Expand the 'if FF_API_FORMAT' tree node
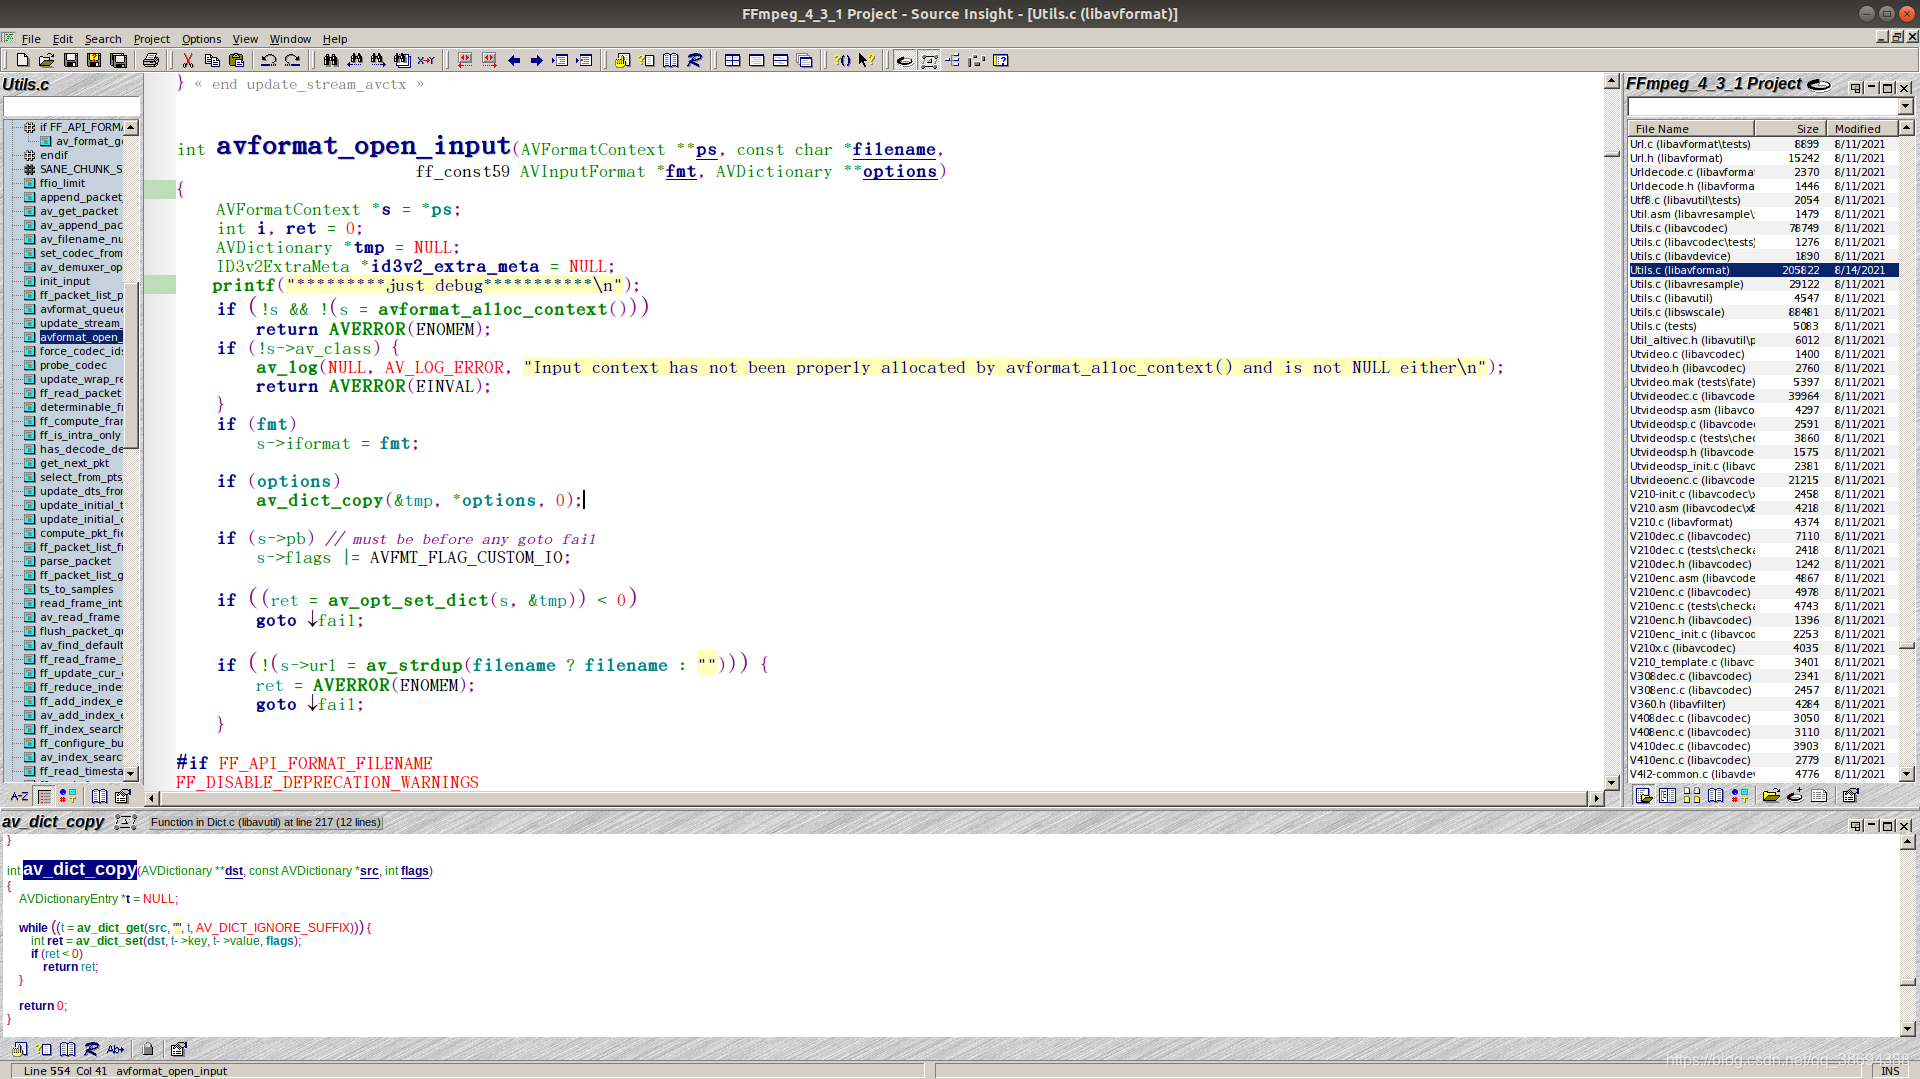Image resolution: width=1920 pixels, height=1079 pixels. (x=29, y=127)
